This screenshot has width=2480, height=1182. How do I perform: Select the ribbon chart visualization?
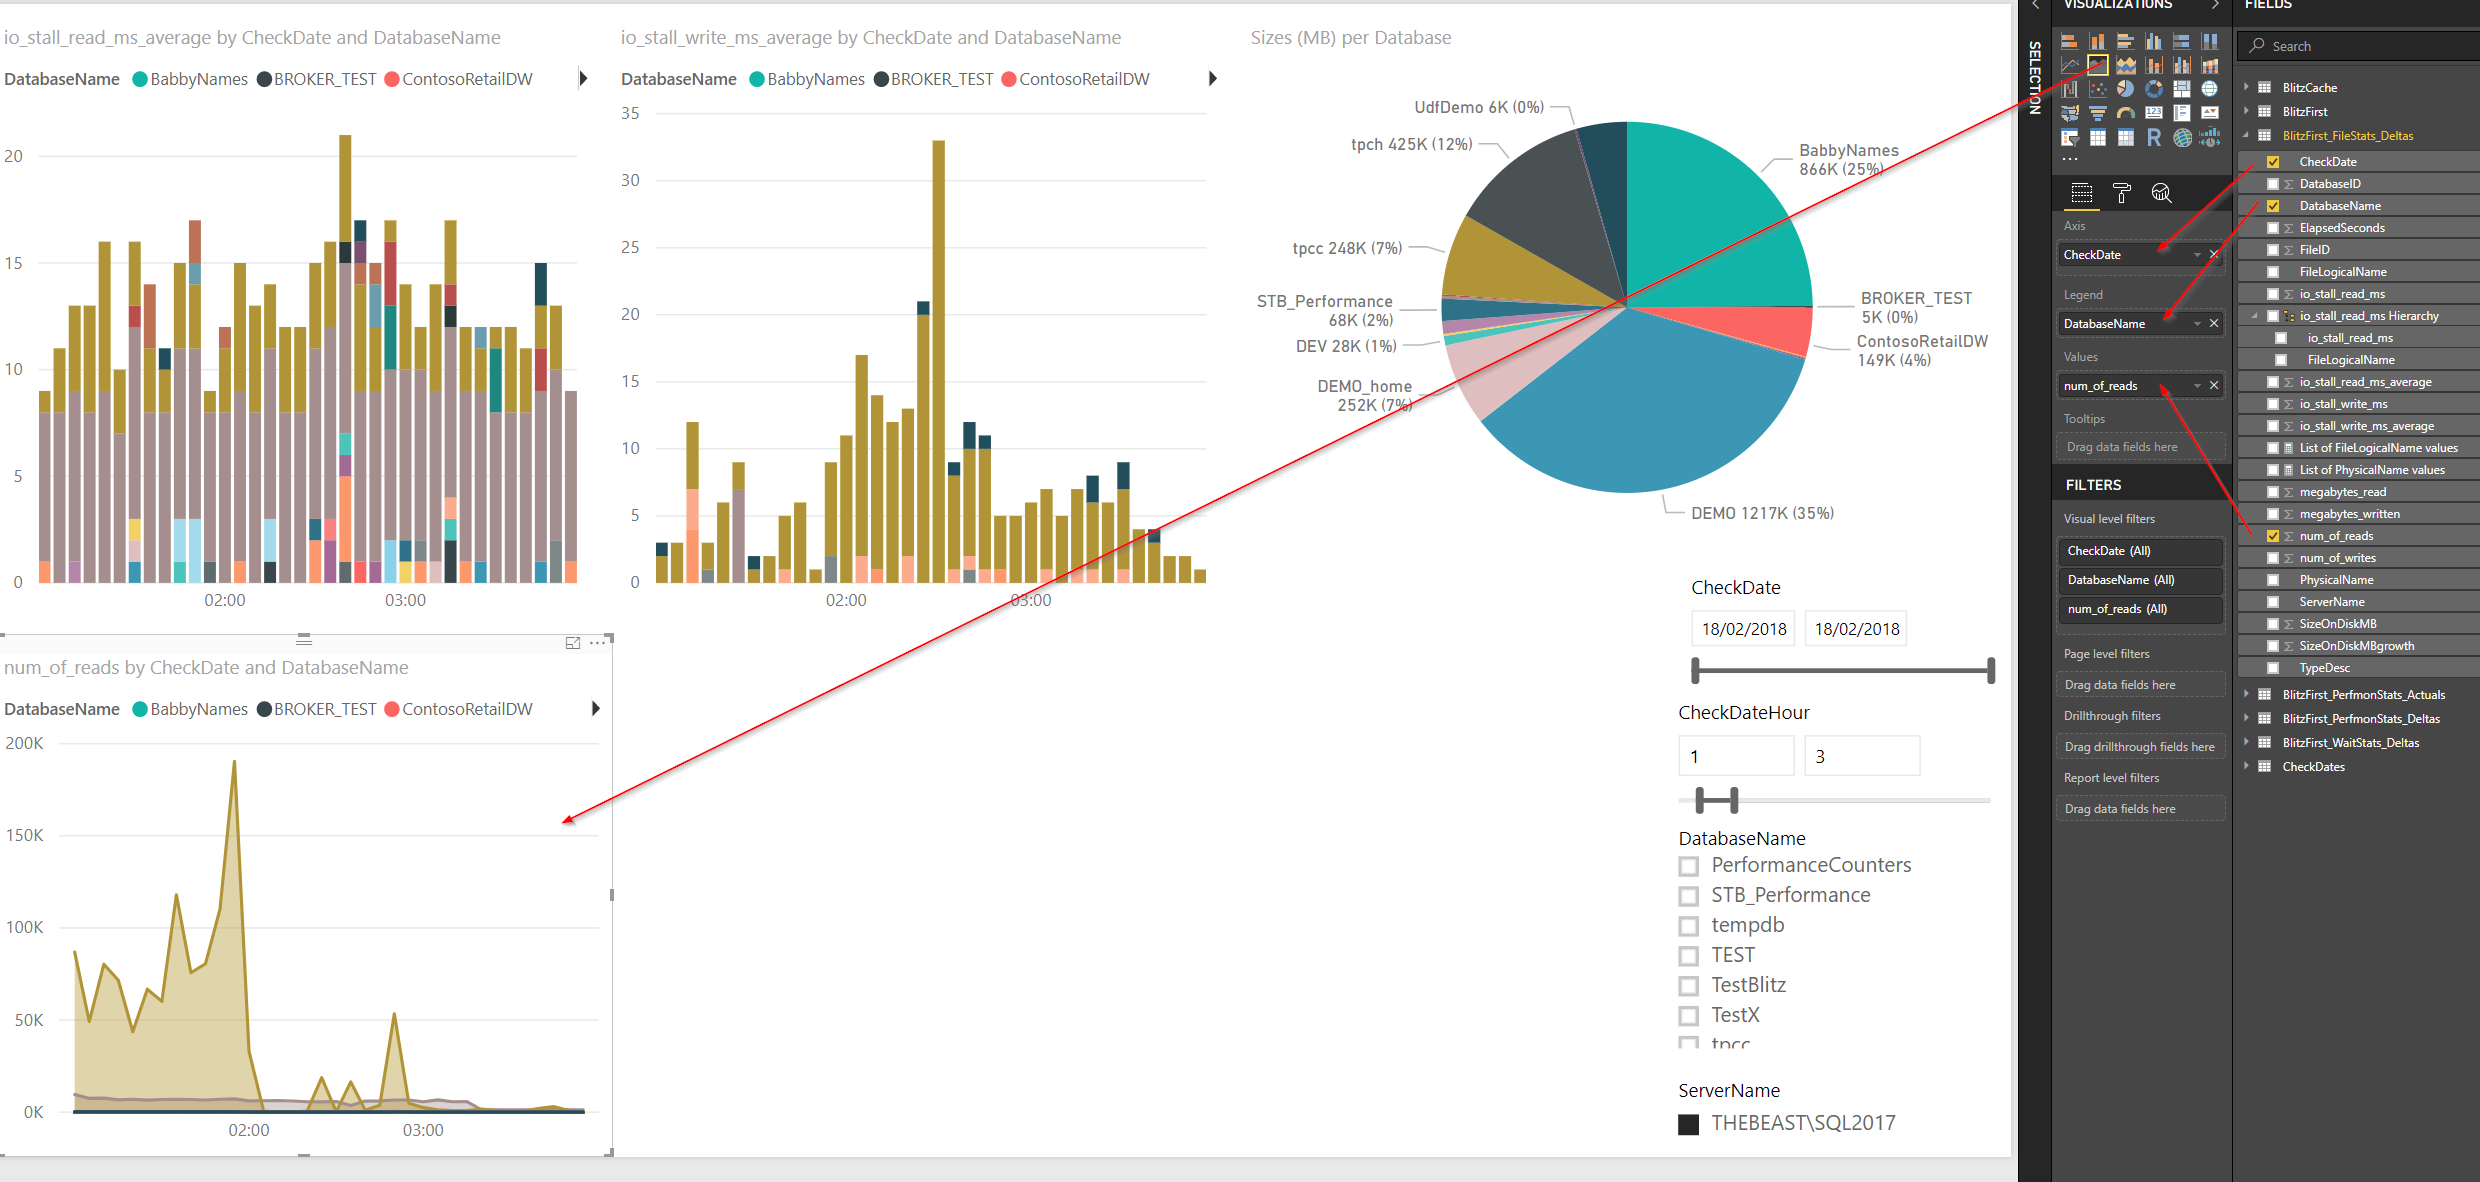point(2210,65)
